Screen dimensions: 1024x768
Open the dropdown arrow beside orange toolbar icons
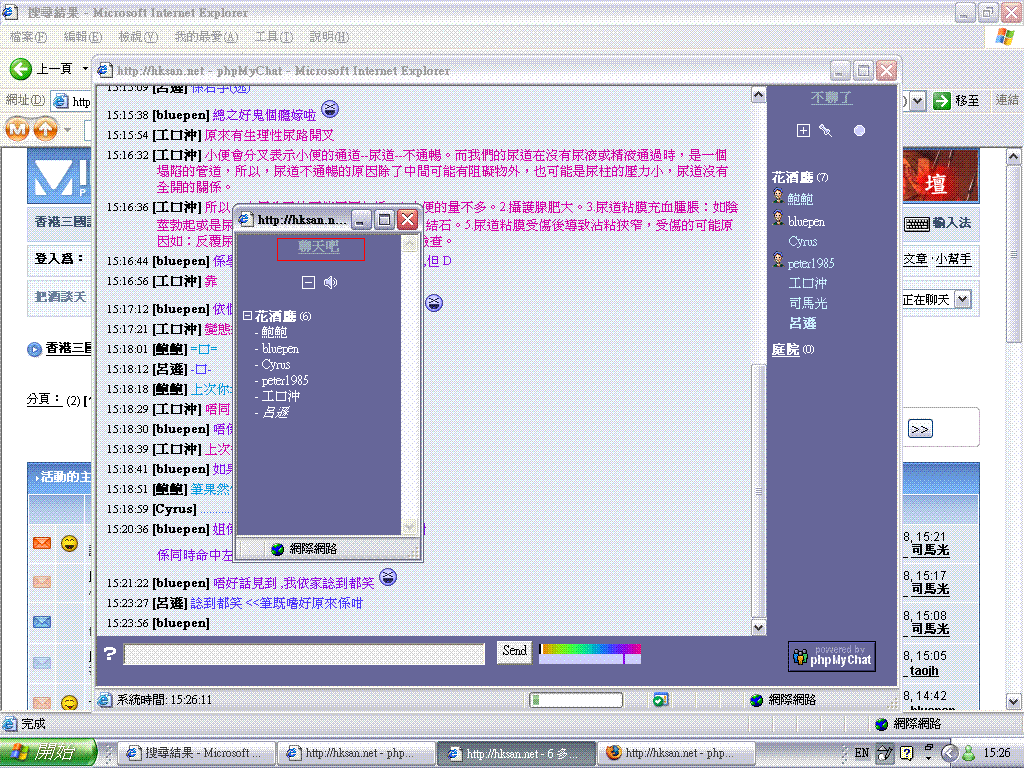67,130
